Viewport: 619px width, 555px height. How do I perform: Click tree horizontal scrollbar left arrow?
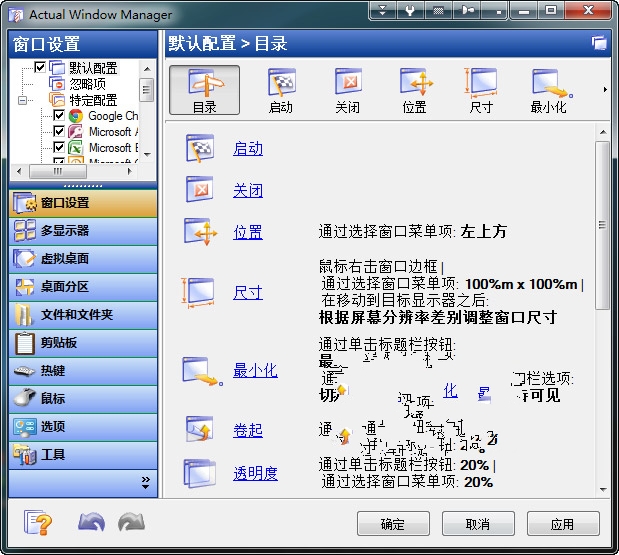click(x=19, y=171)
